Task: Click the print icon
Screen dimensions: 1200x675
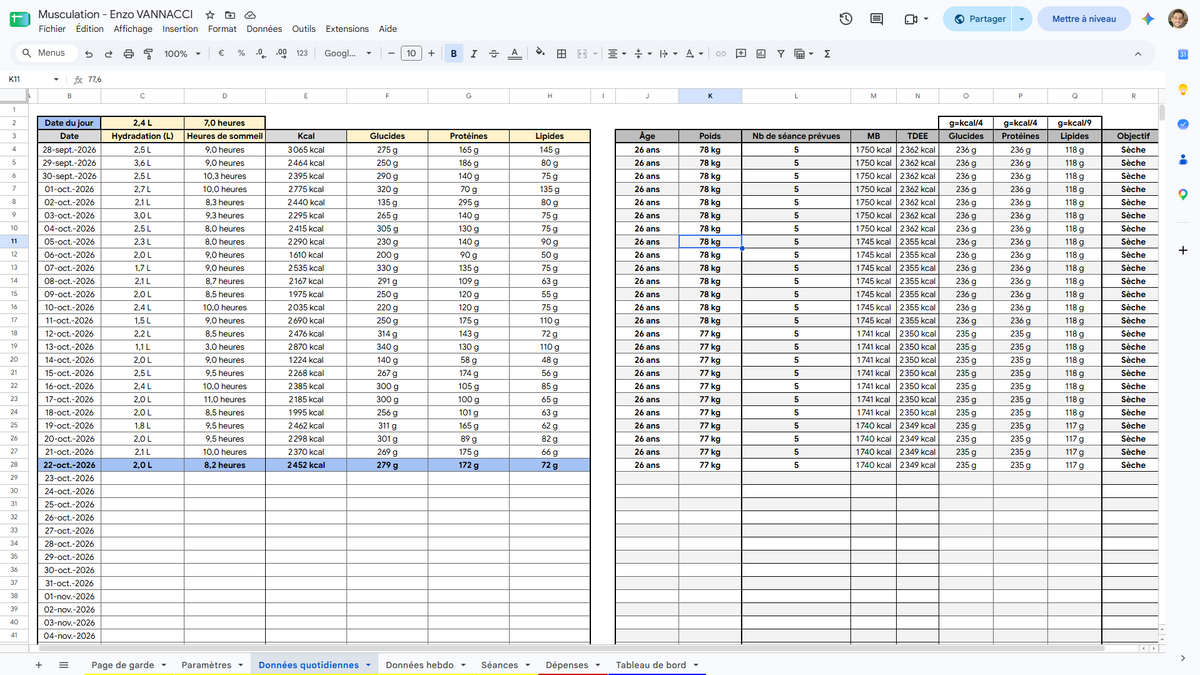Action: [128, 54]
